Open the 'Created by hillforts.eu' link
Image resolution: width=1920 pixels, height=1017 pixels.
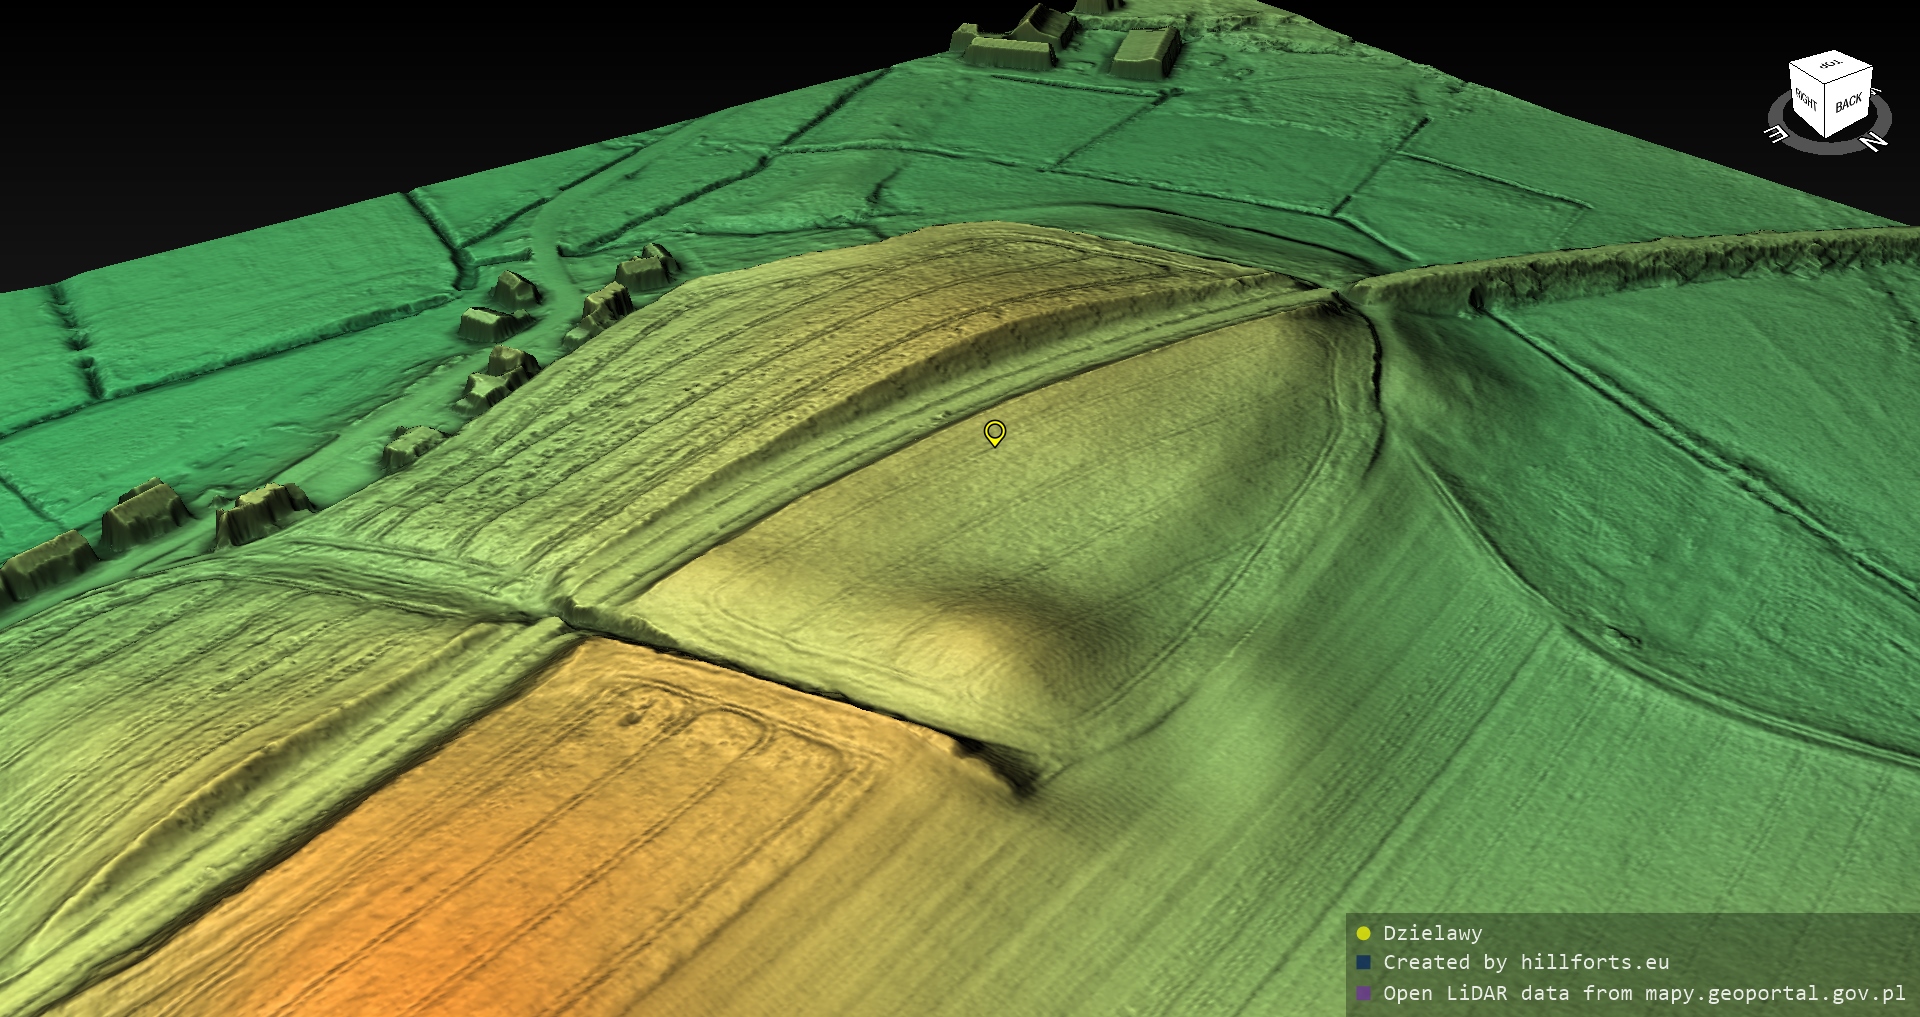coord(1525,963)
